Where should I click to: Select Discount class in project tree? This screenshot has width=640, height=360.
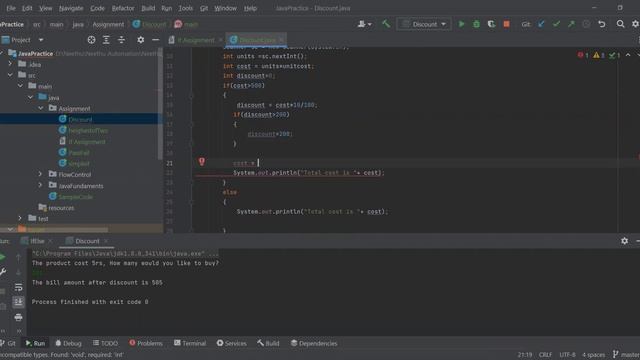coord(80,119)
